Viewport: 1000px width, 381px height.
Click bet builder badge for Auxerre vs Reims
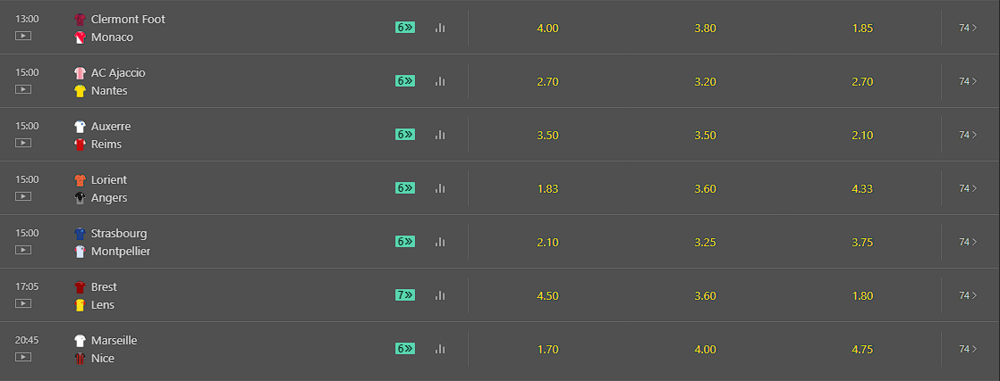(x=405, y=135)
